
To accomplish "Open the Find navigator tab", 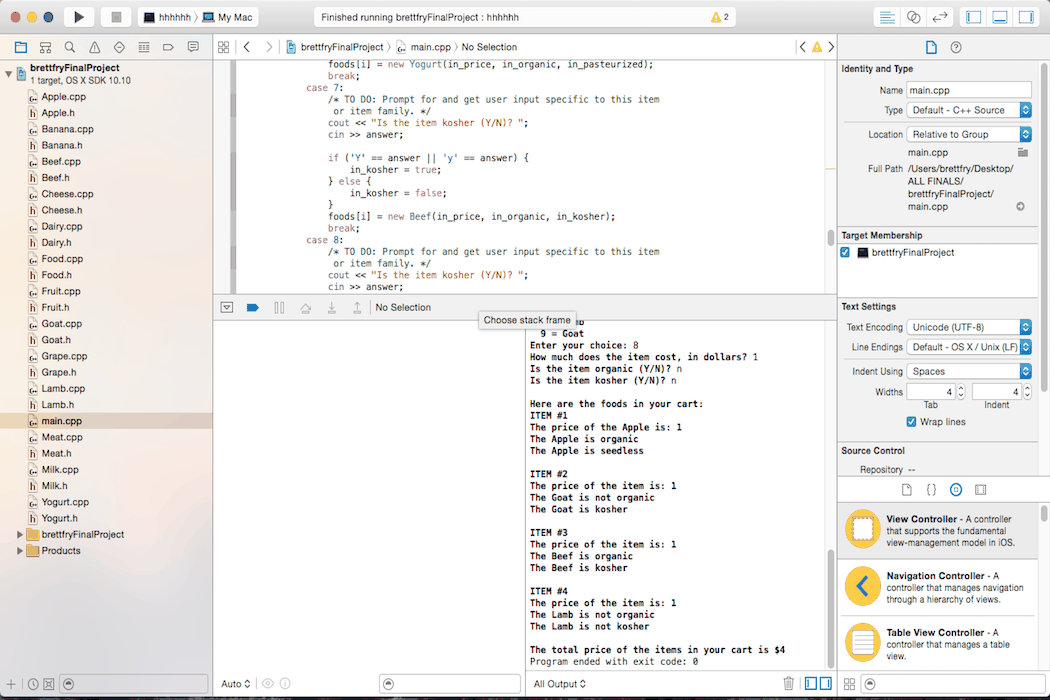I will [70, 47].
